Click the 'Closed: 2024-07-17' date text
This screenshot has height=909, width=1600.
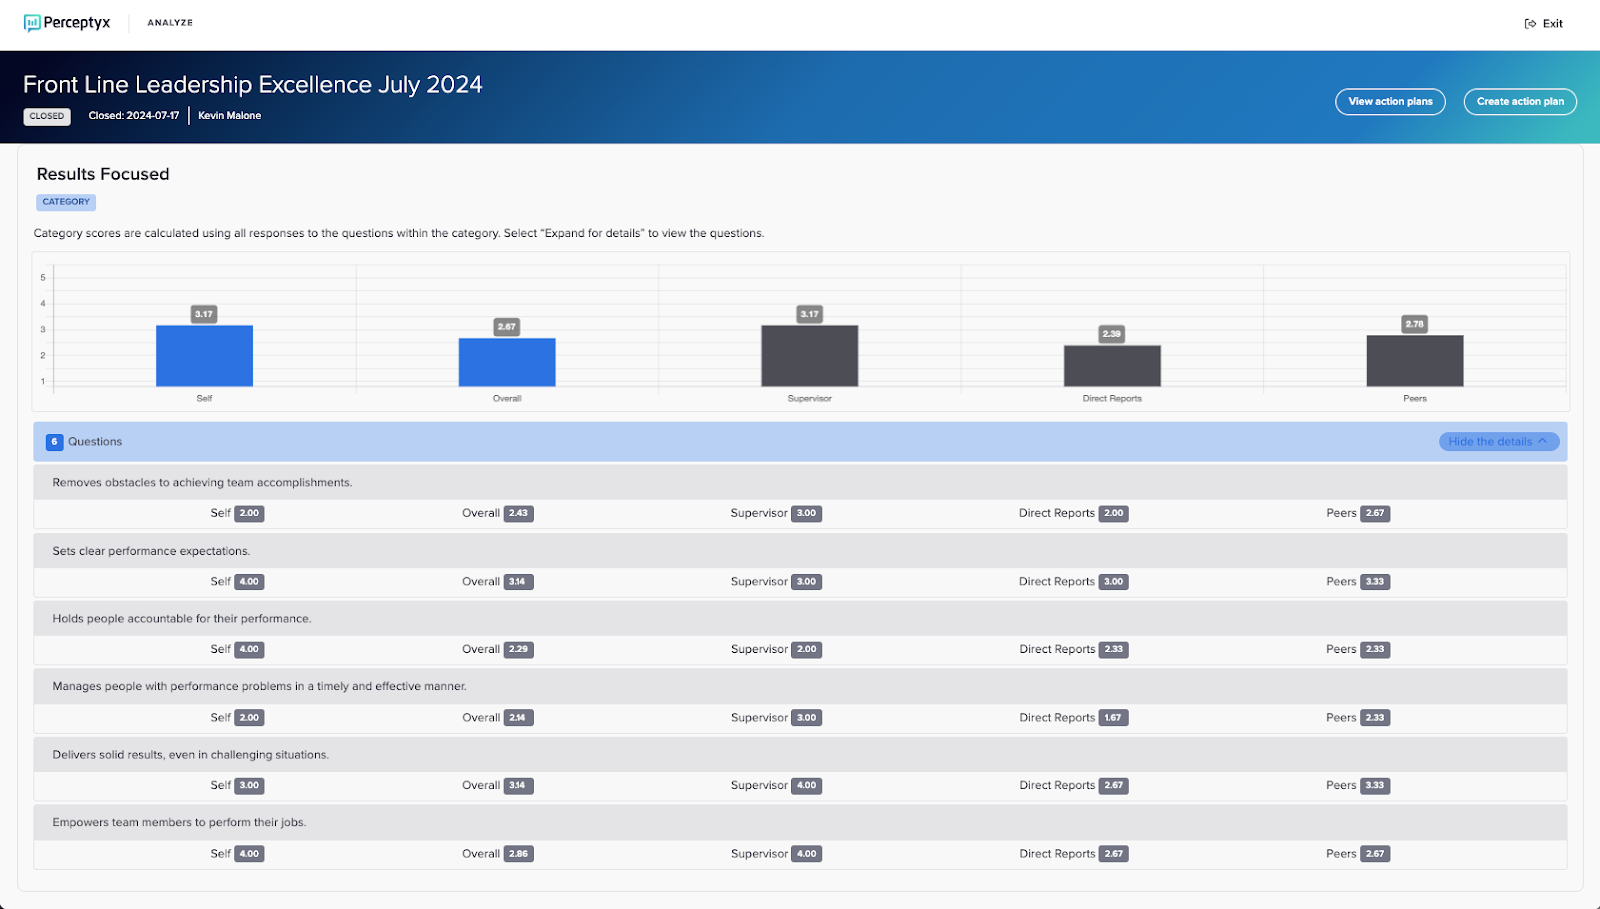pos(134,116)
